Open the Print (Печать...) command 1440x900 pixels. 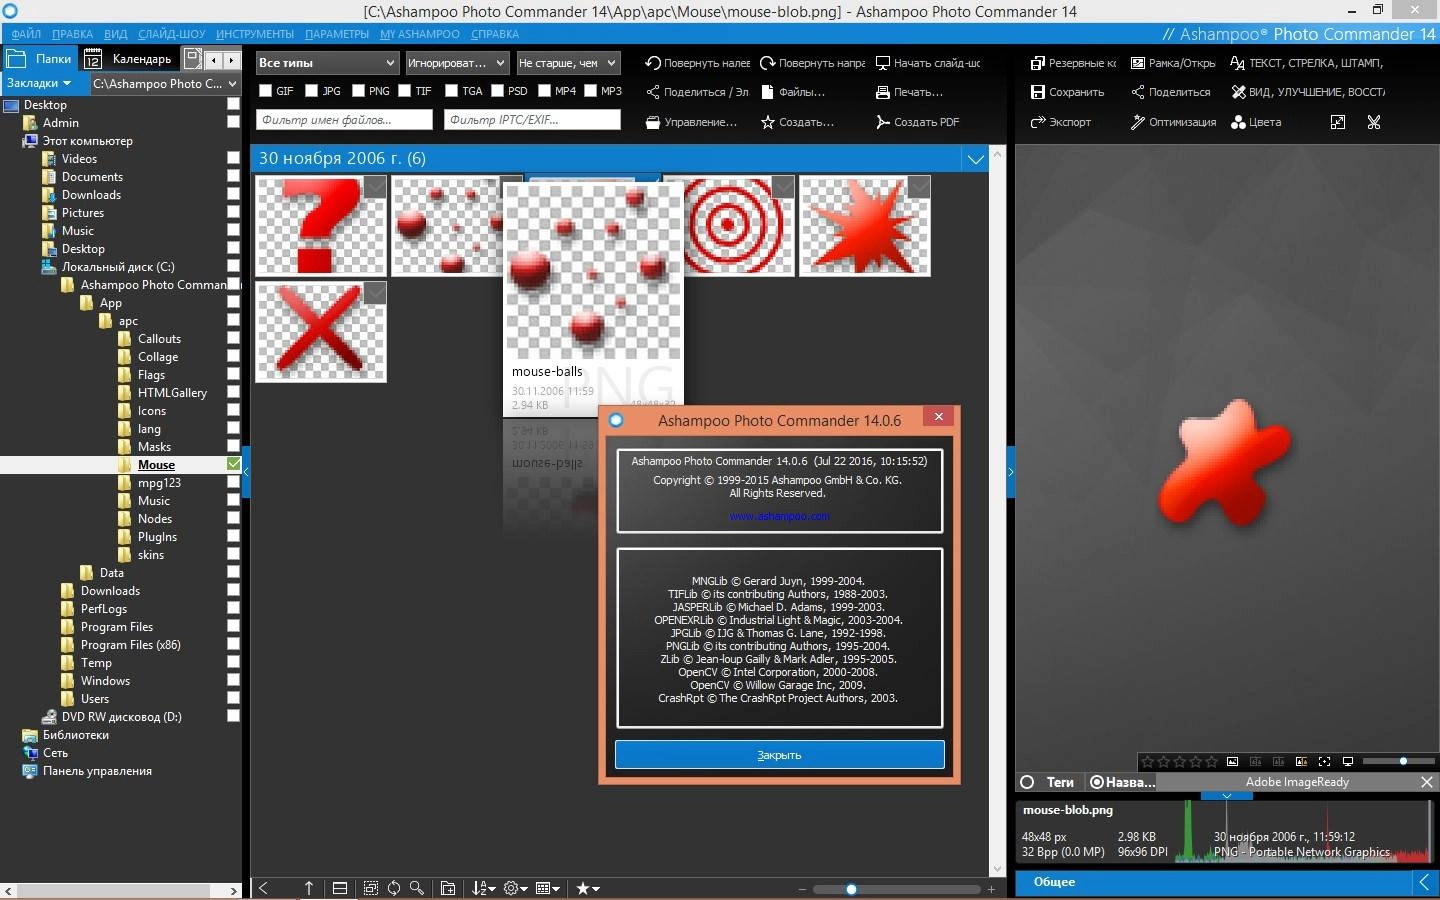(x=909, y=92)
